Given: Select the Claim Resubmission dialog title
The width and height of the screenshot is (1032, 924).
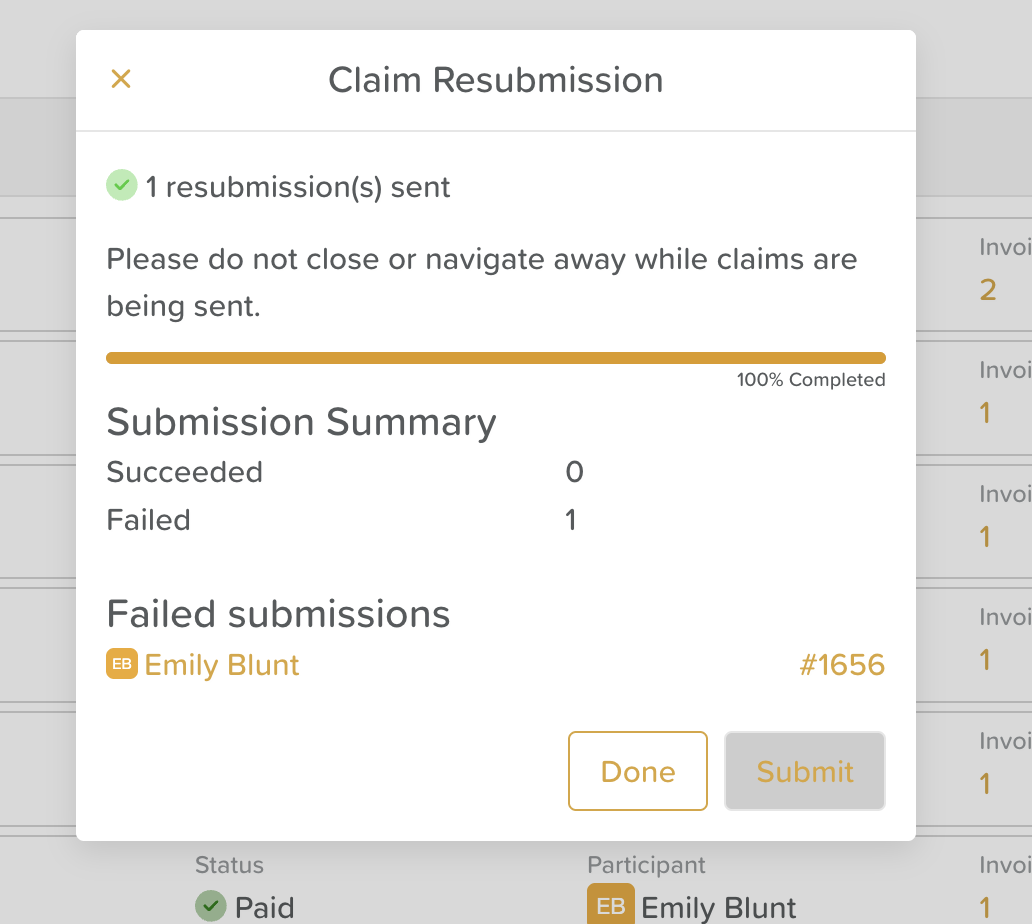Looking at the screenshot, I should [495, 80].
